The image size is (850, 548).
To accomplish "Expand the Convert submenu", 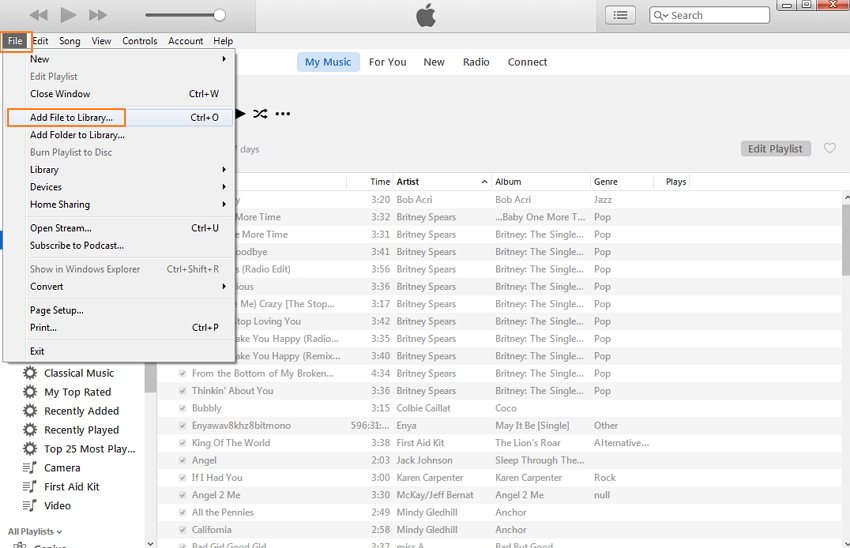I will click(x=120, y=287).
